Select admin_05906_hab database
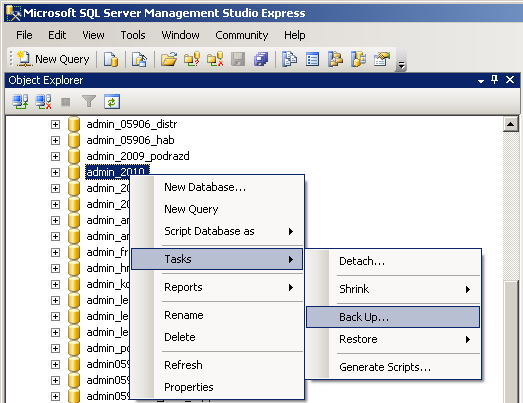523x403 pixels. [x=130, y=140]
